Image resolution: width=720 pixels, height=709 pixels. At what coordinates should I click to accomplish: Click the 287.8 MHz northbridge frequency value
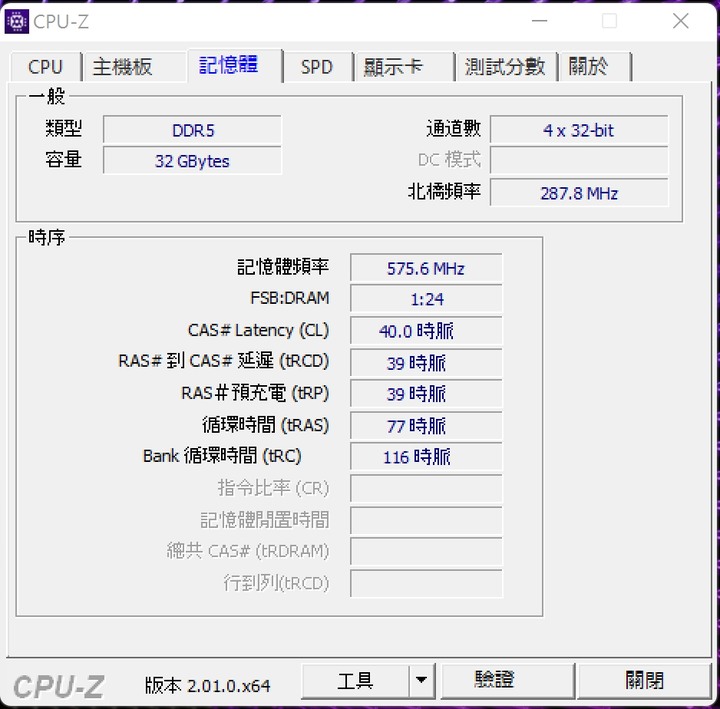[x=579, y=193]
